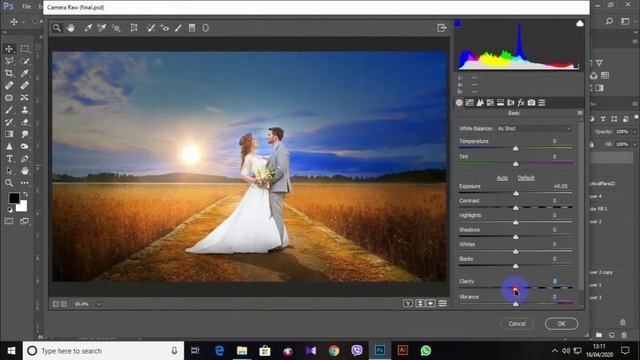Select the Adjustment Brush tool
The width and height of the screenshot is (640, 360).
pos(178,28)
